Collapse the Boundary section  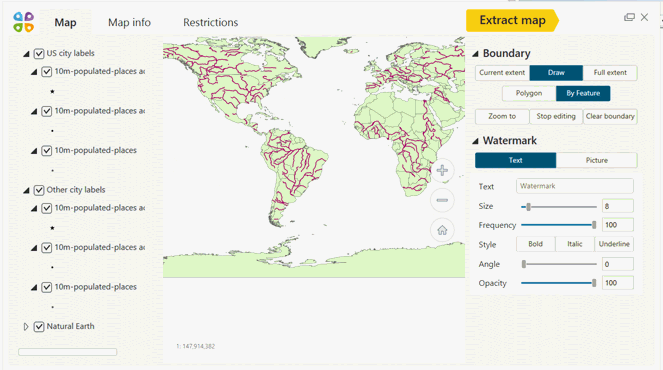click(x=475, y=54)
